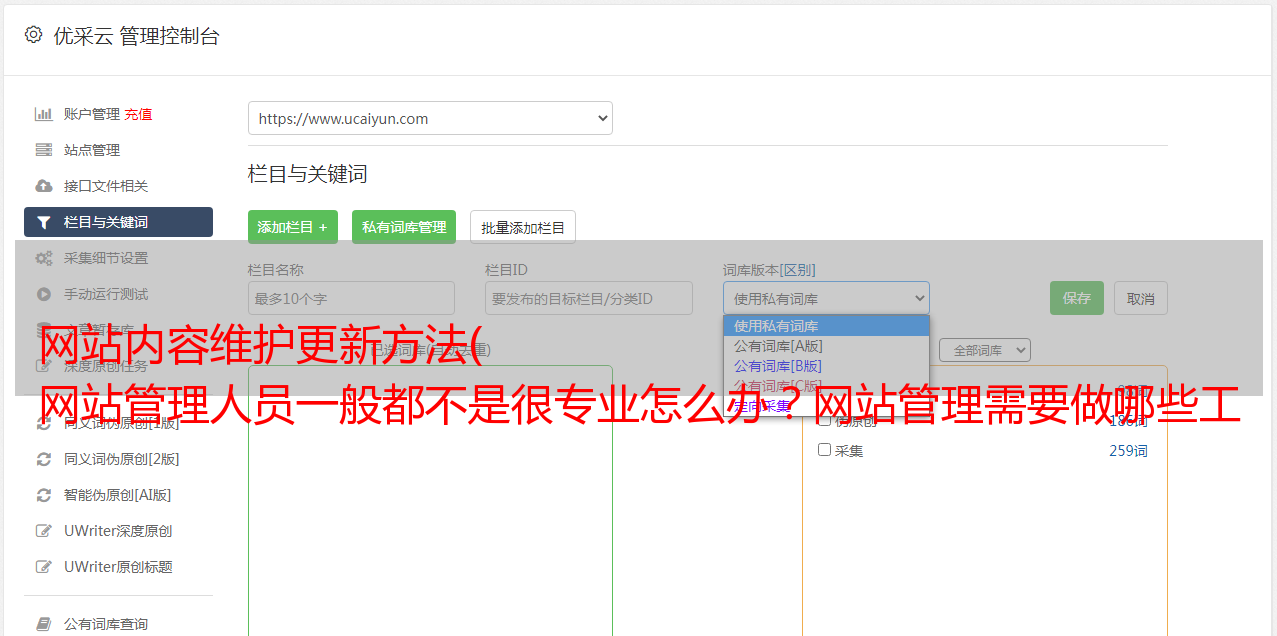Click the bar chart icon for 账户管理
This screenshot has height=636, width=1277.
pyautogui.click(x=44, y=114)
